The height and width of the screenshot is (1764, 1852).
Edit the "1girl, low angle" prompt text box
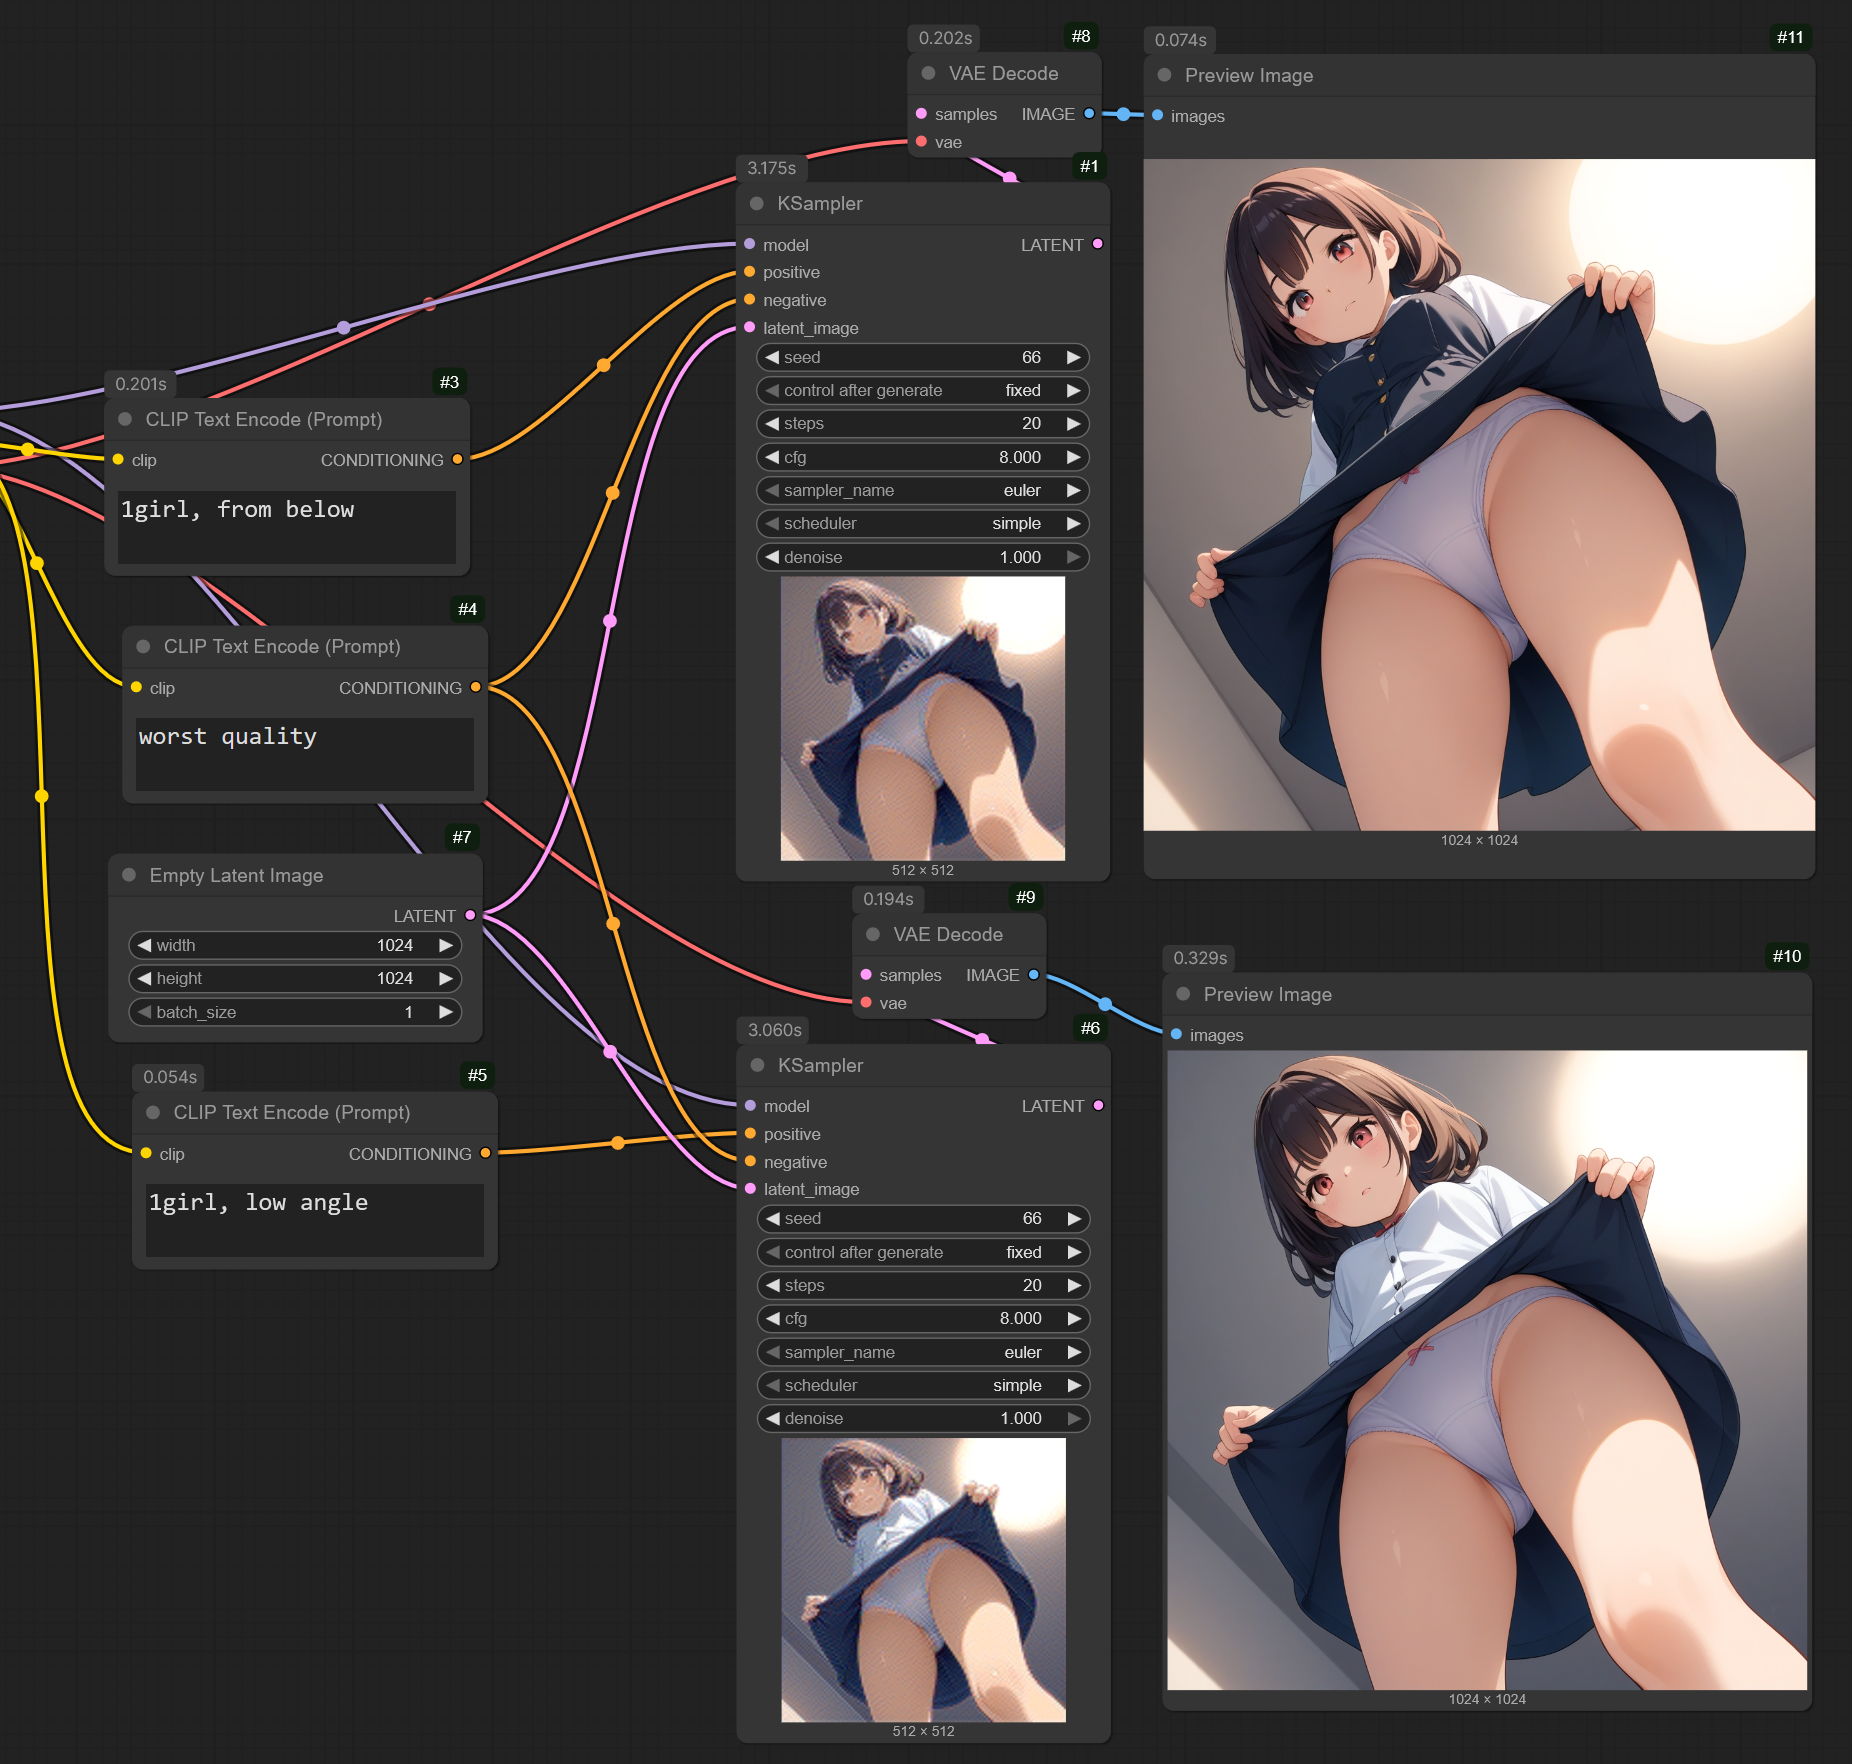[315, 1220]
